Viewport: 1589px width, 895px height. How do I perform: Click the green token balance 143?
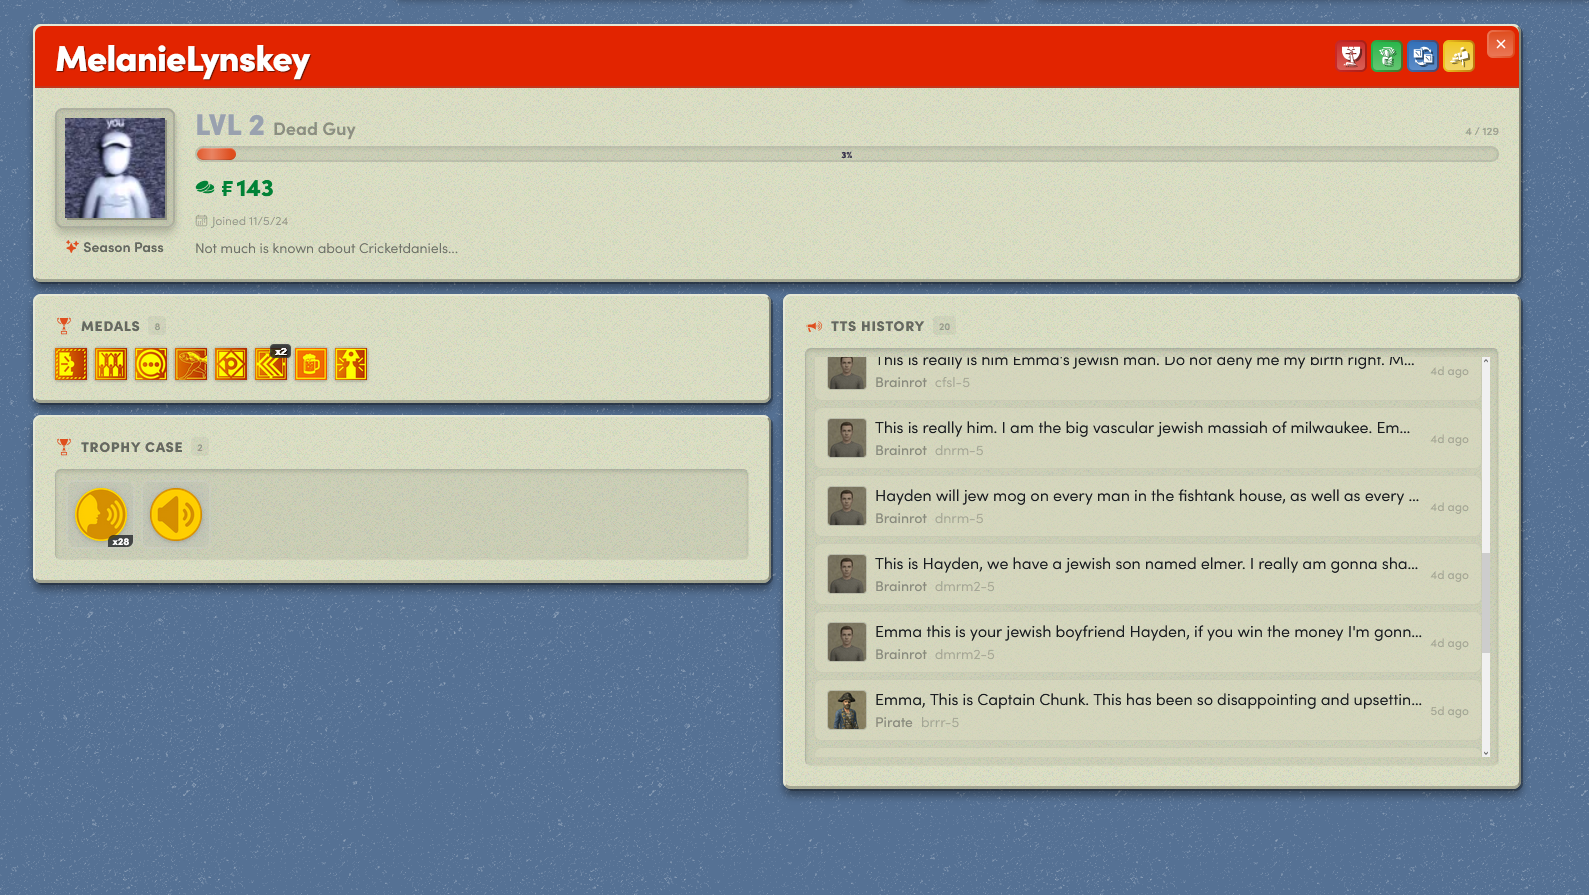coord(235,188)
